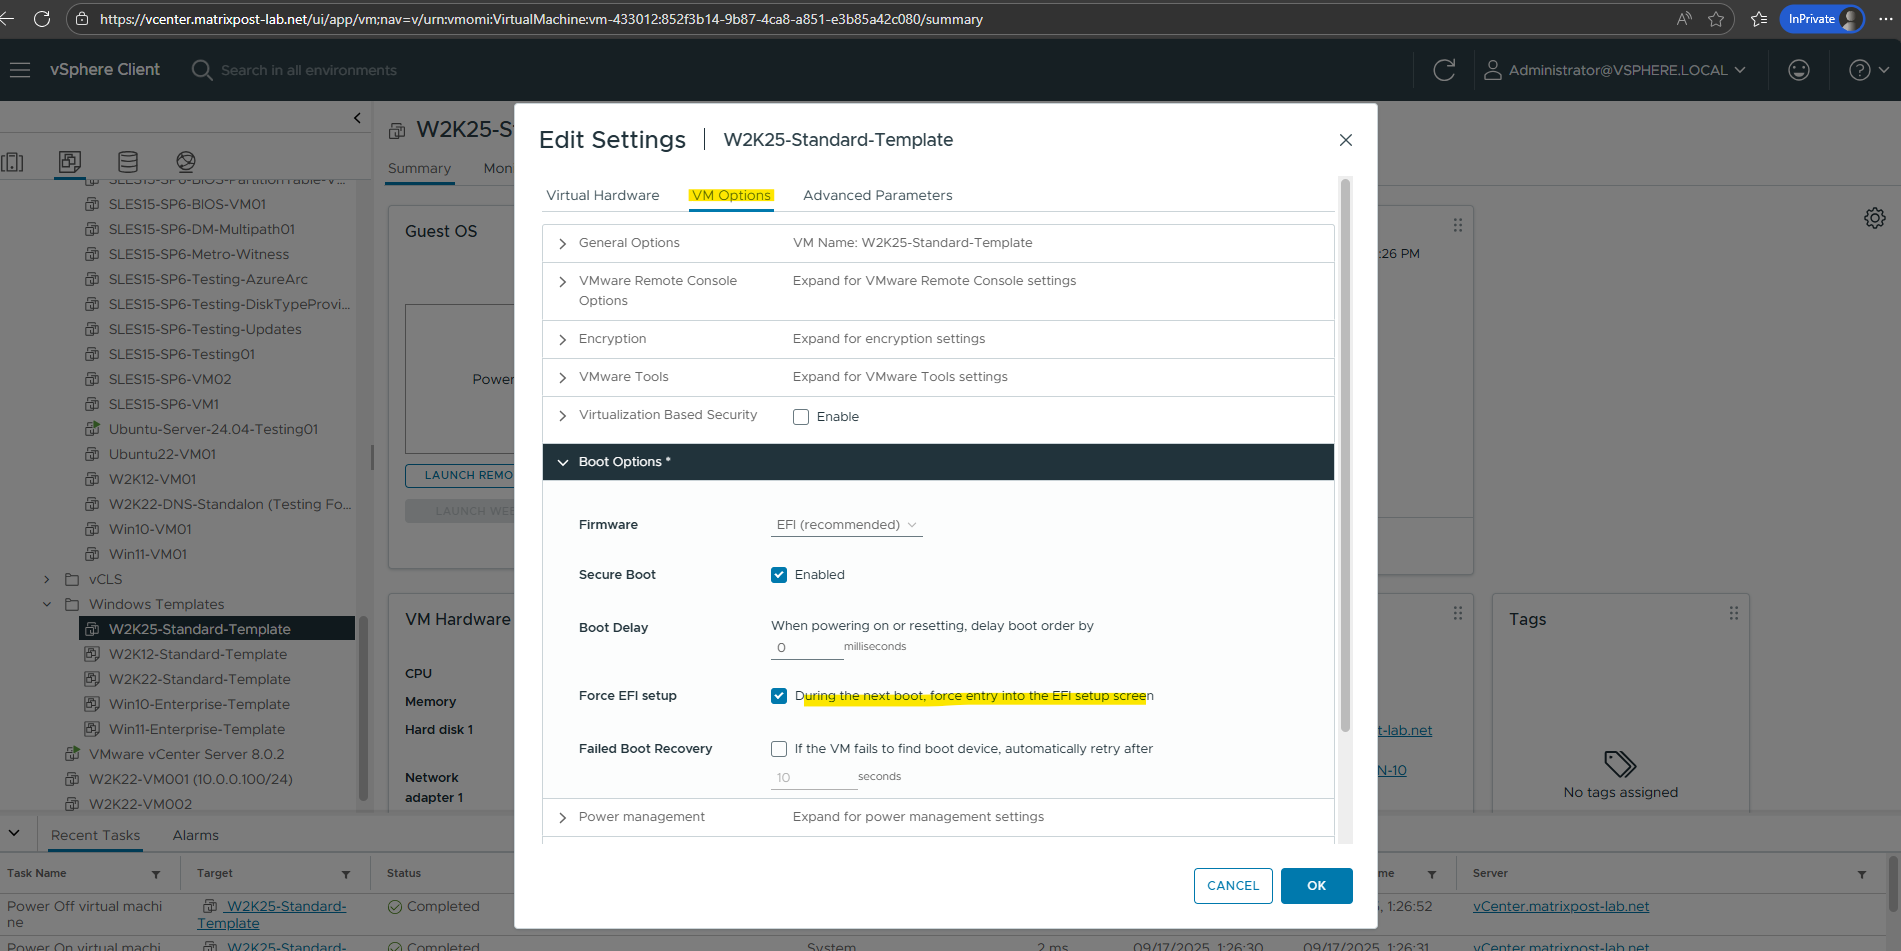
Task: Open the Networking inventory icon
Action: click(186, 161)
